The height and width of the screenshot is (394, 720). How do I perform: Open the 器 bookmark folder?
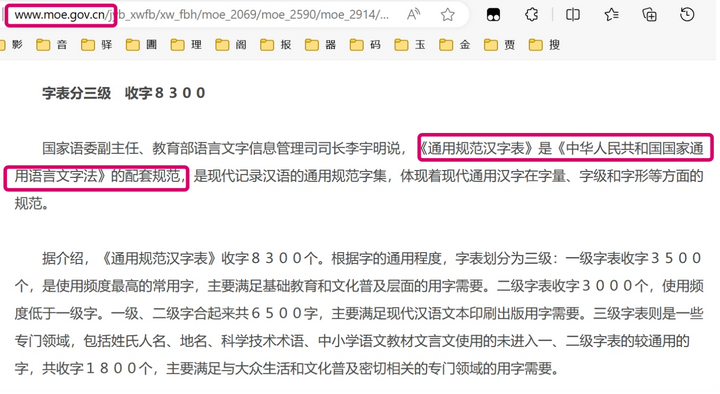click(321, 45)
